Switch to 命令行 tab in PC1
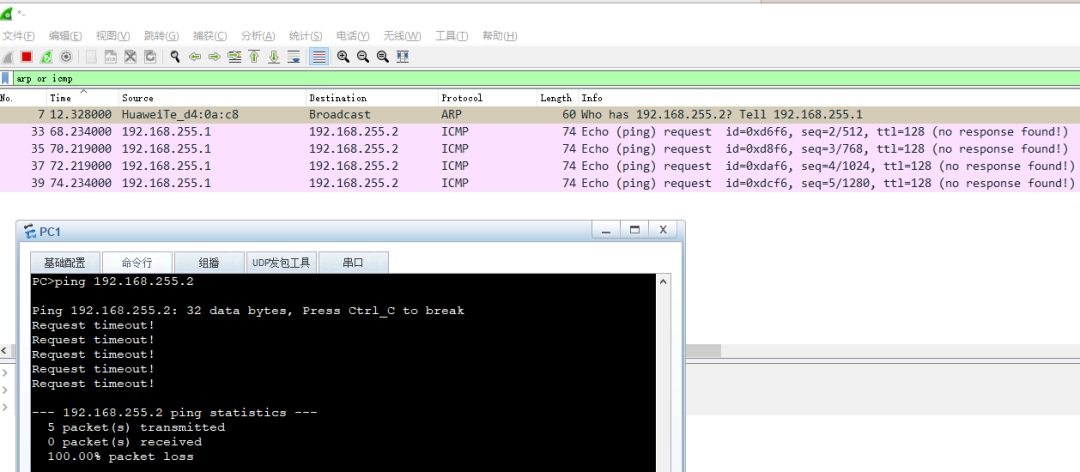Viewport: 1080px width, 472px height. point(137,263)
